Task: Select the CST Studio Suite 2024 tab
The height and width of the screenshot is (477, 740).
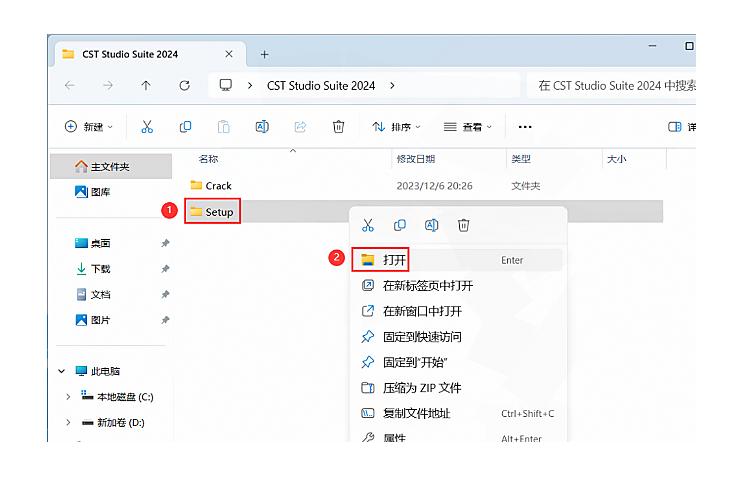Action: coord(148,54)
